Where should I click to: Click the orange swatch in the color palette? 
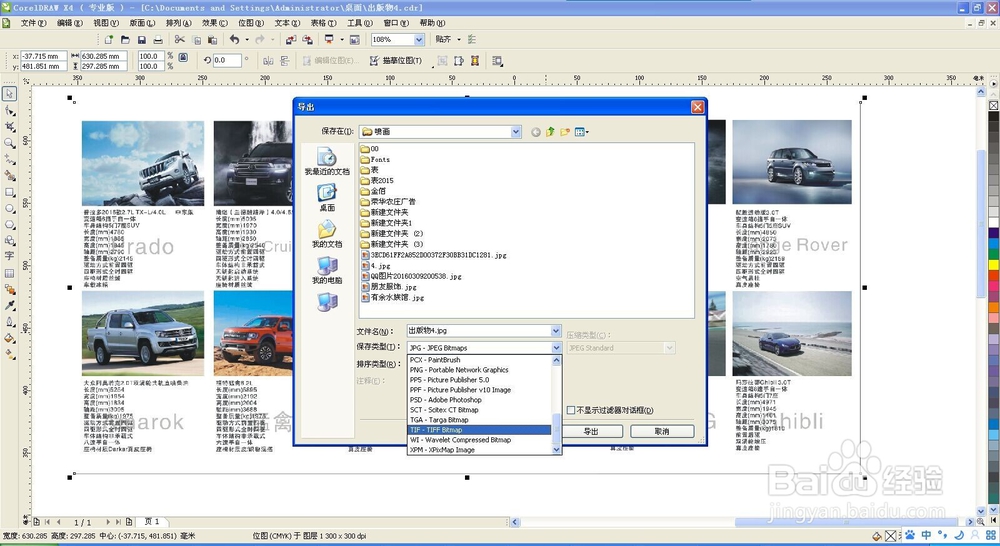(x=994, y=307)
